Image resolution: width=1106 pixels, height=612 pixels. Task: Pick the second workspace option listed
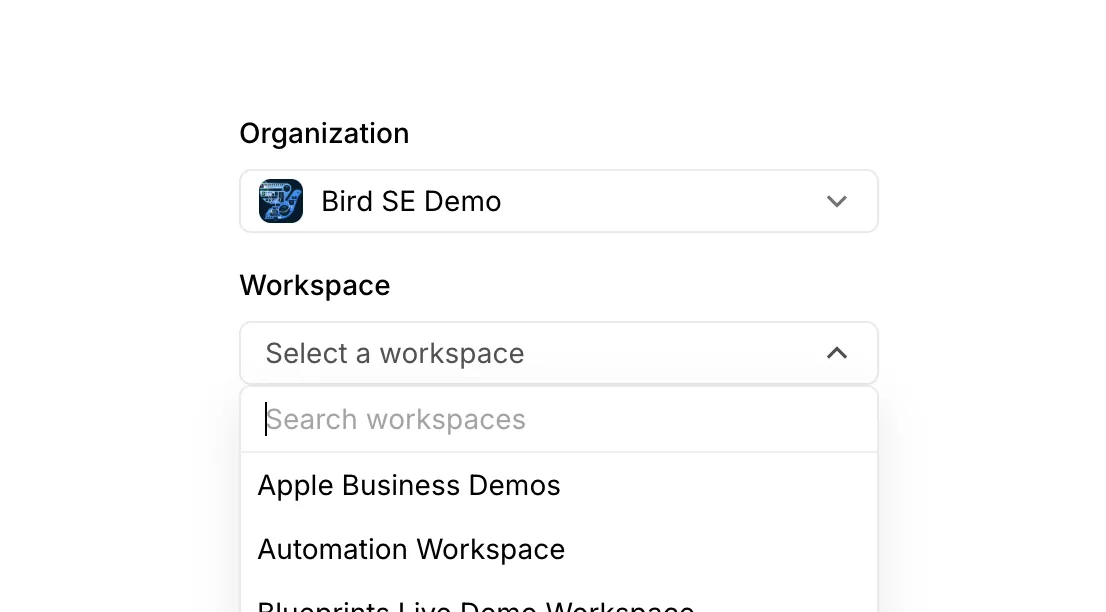(x=559, y=549)
